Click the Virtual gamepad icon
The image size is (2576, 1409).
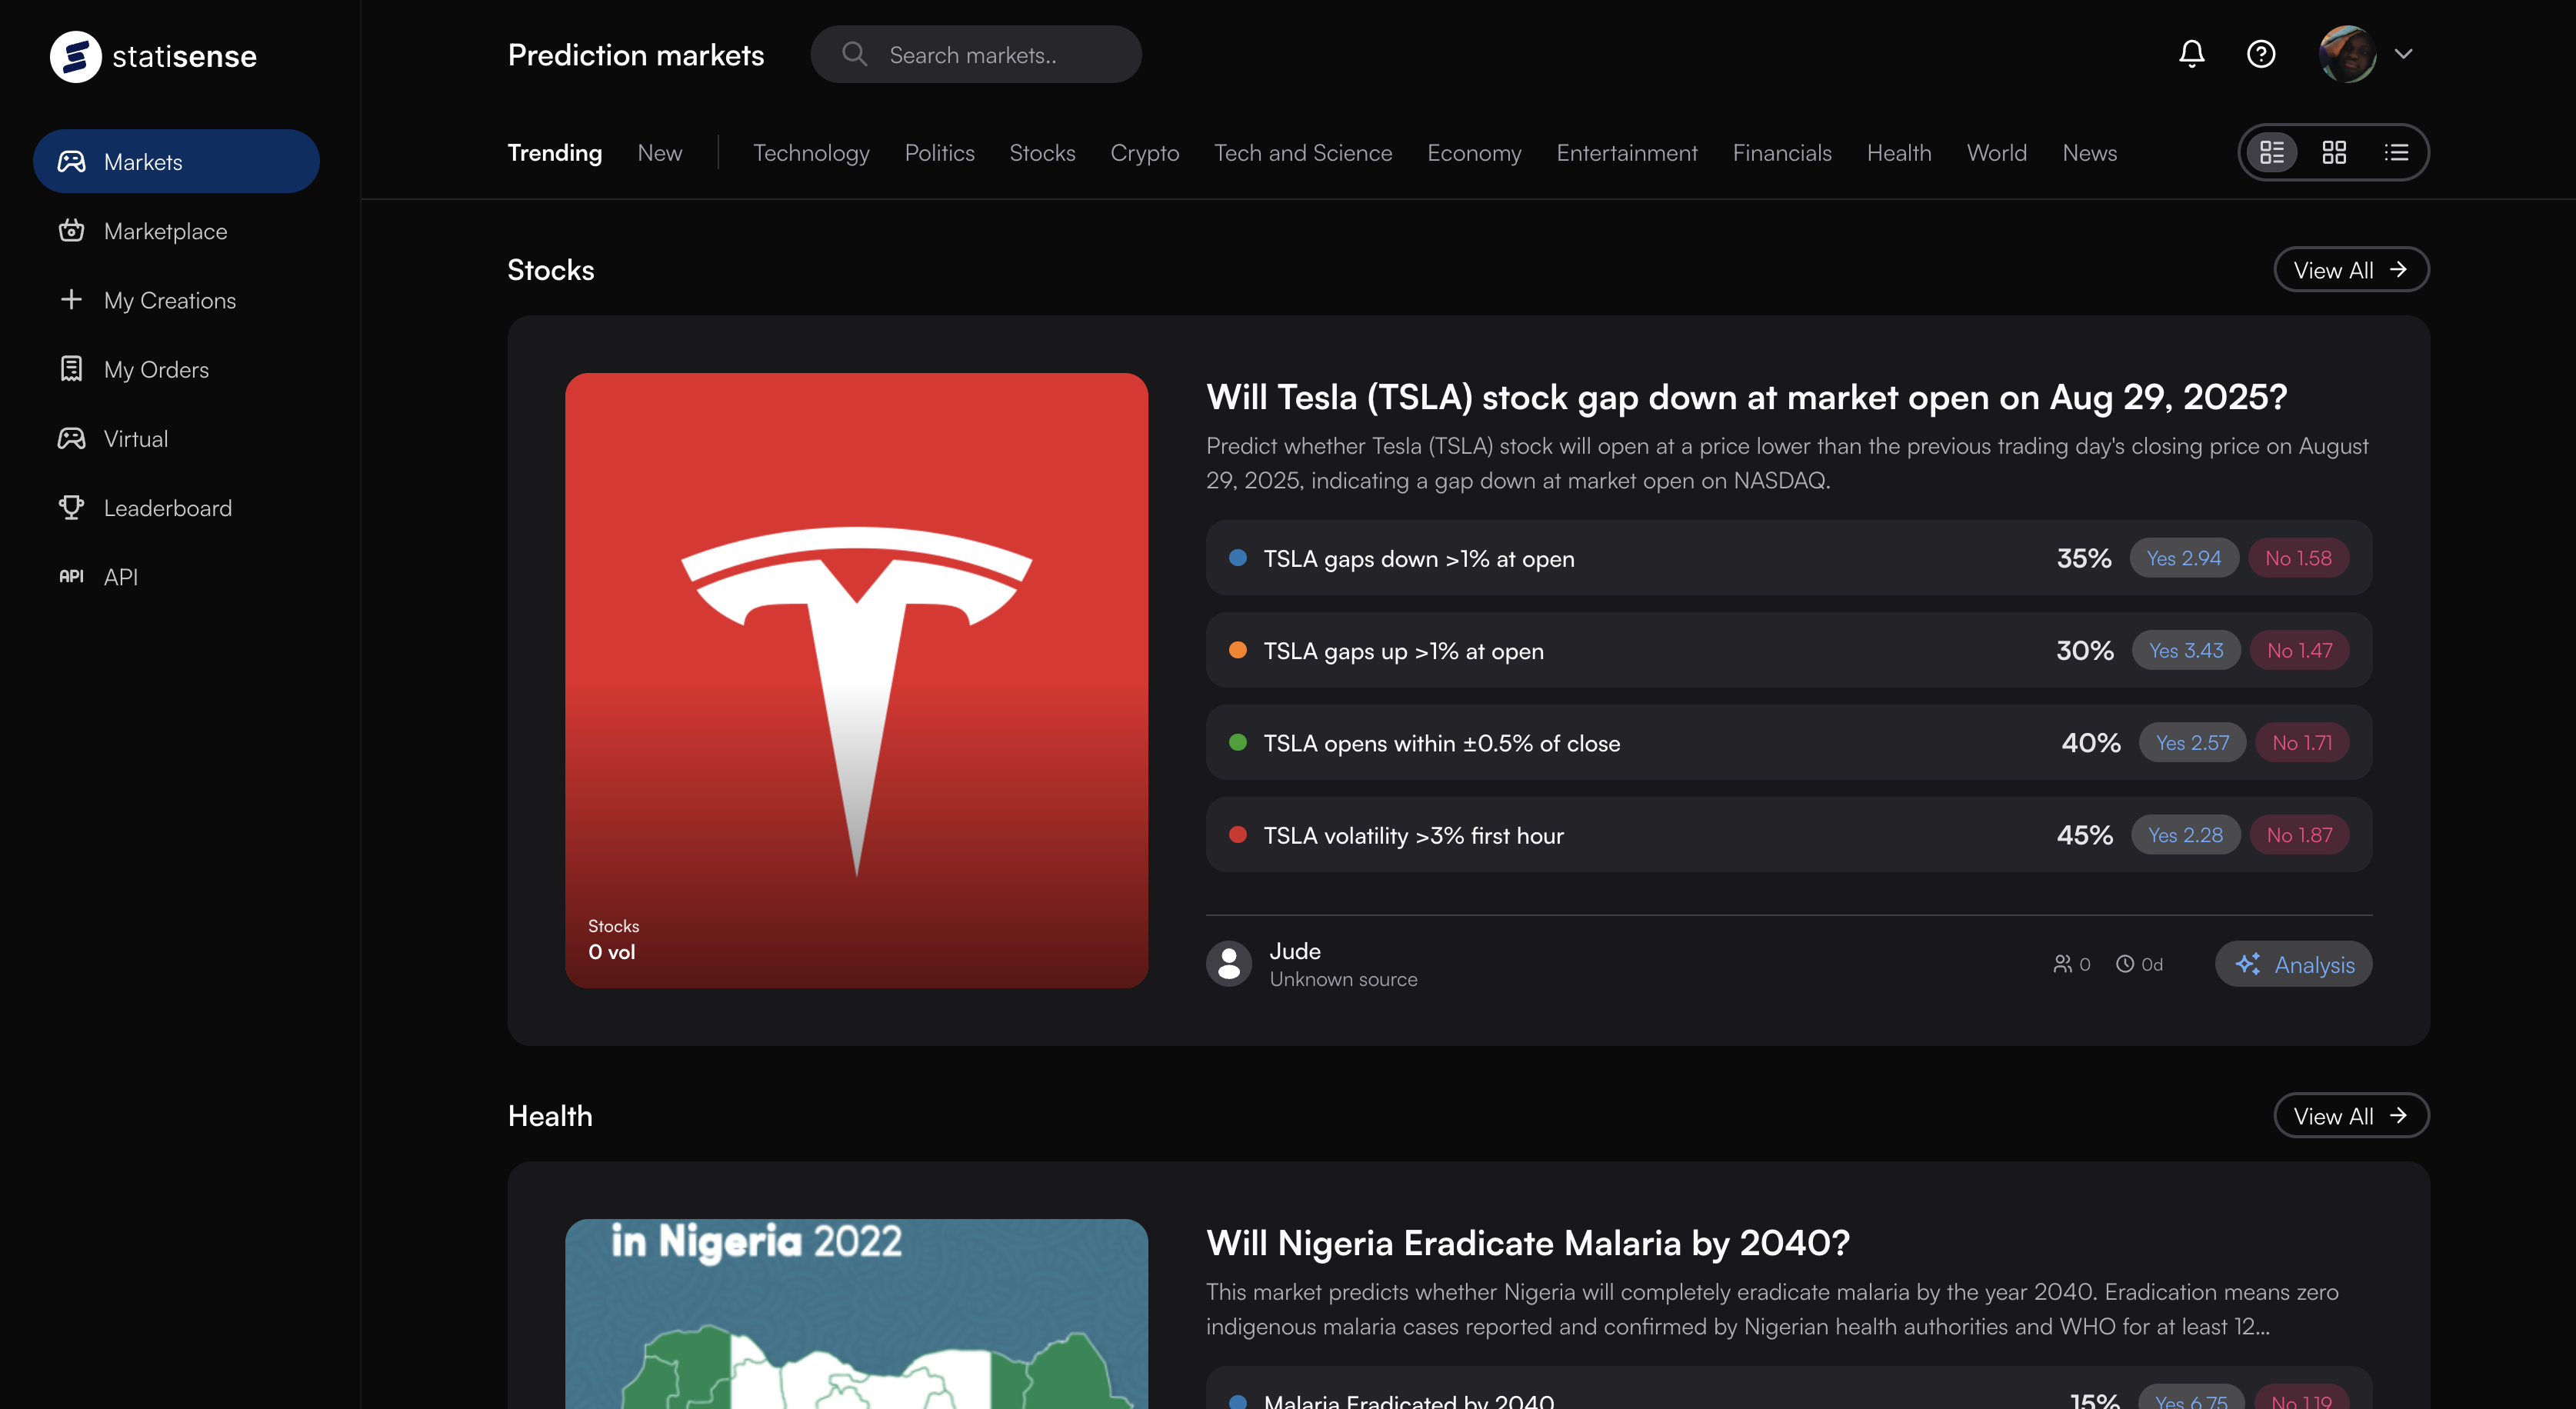[x=71, y=438]
